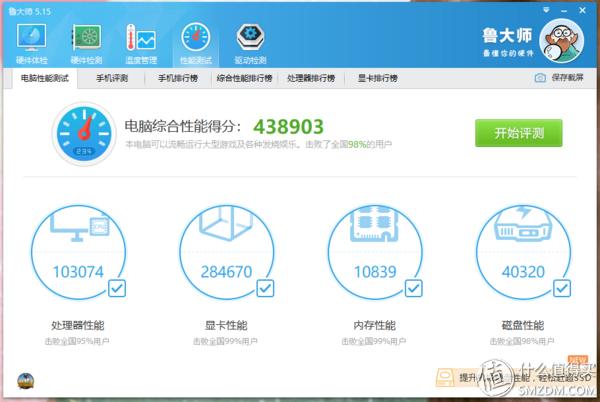Open the 驱动检测 driver detection icon
This screenshot has height=402, width=600.
[x=250, y=43]
